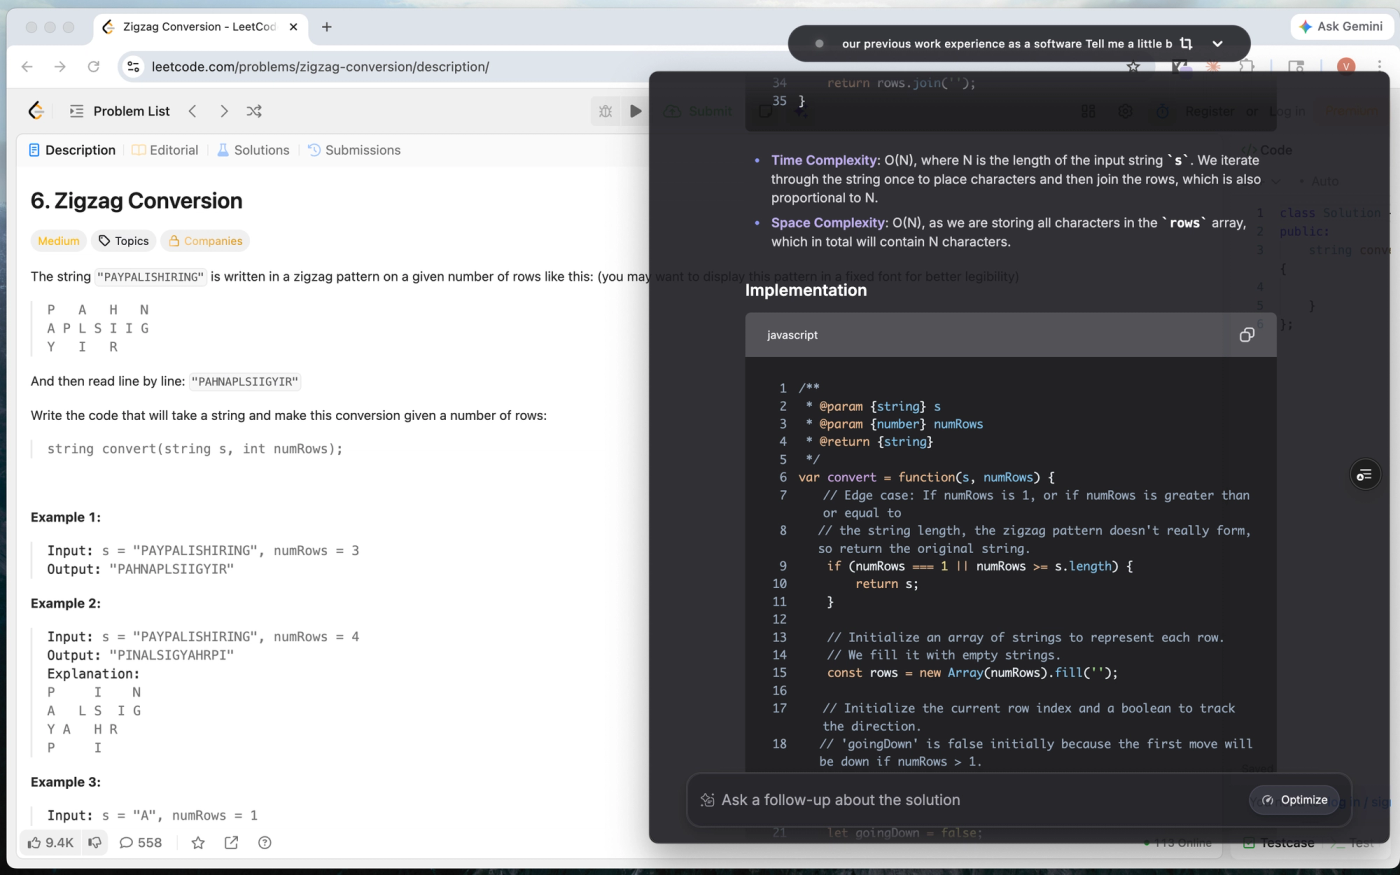Image resolution: width=1400 pixels, height=875 pixels.
Task: Click the 'Example 1:' heading
Action: coord(66,517)
